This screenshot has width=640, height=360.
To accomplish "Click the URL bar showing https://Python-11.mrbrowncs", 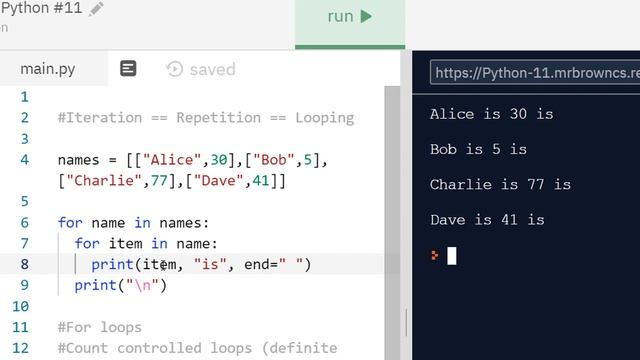I will tap(535, 73).
